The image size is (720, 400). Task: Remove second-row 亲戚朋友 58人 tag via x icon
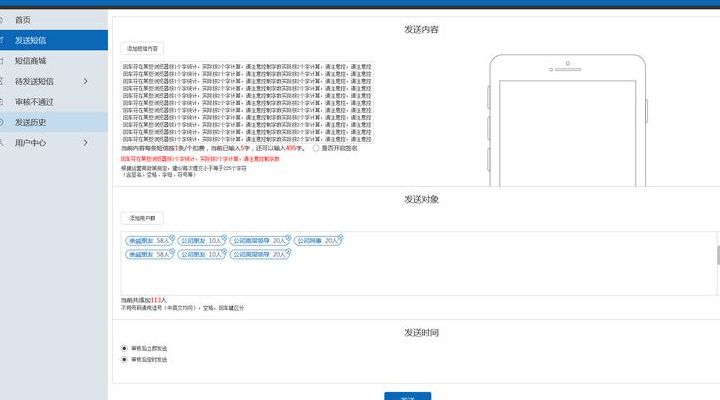(172, 251)
